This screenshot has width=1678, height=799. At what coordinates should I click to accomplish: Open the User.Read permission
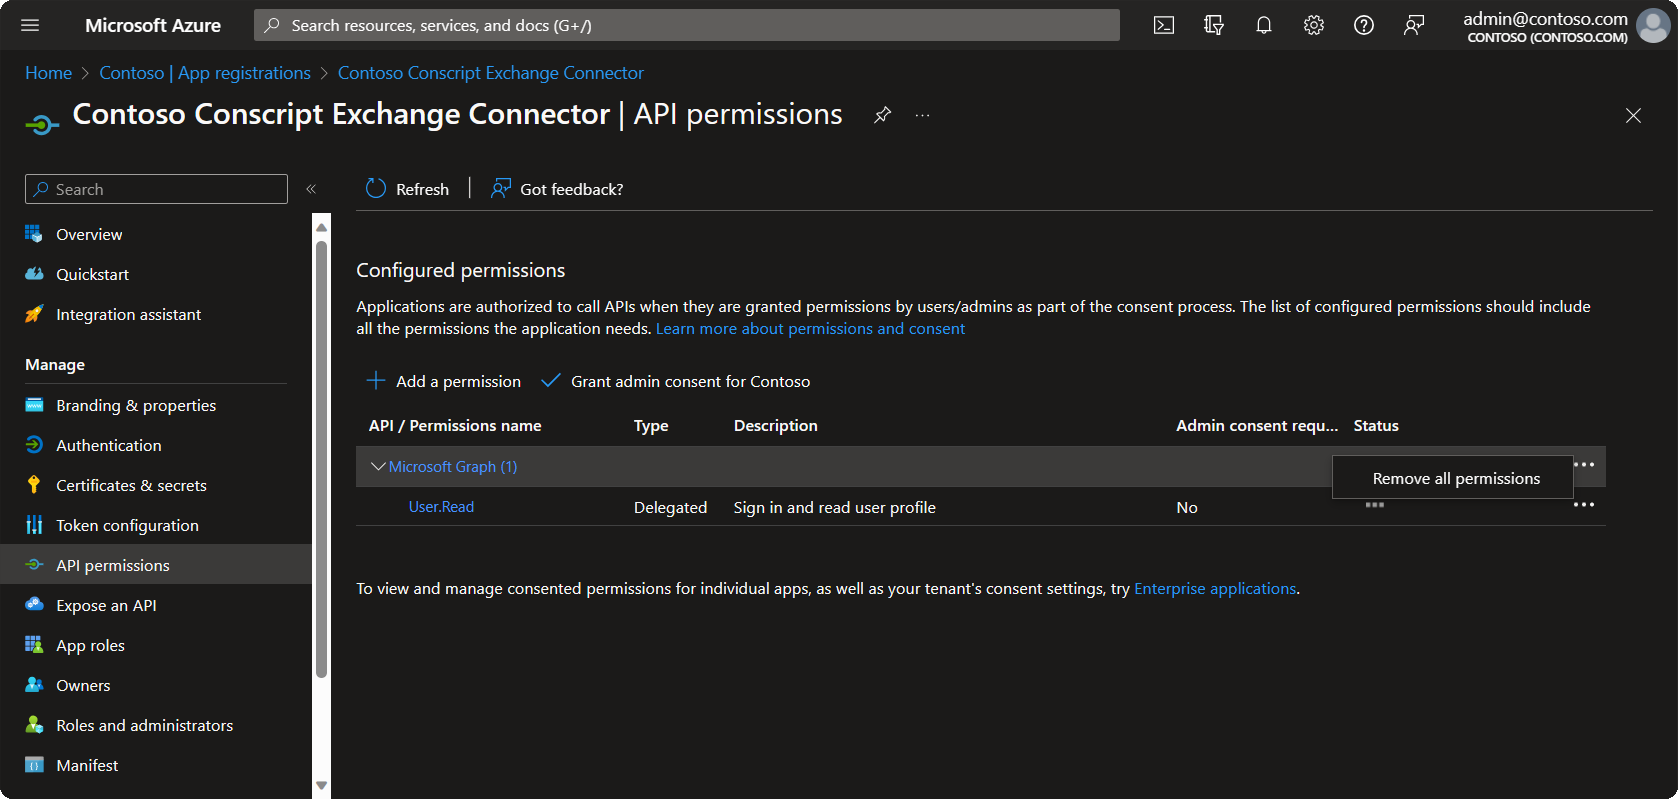tap(441, 507)
